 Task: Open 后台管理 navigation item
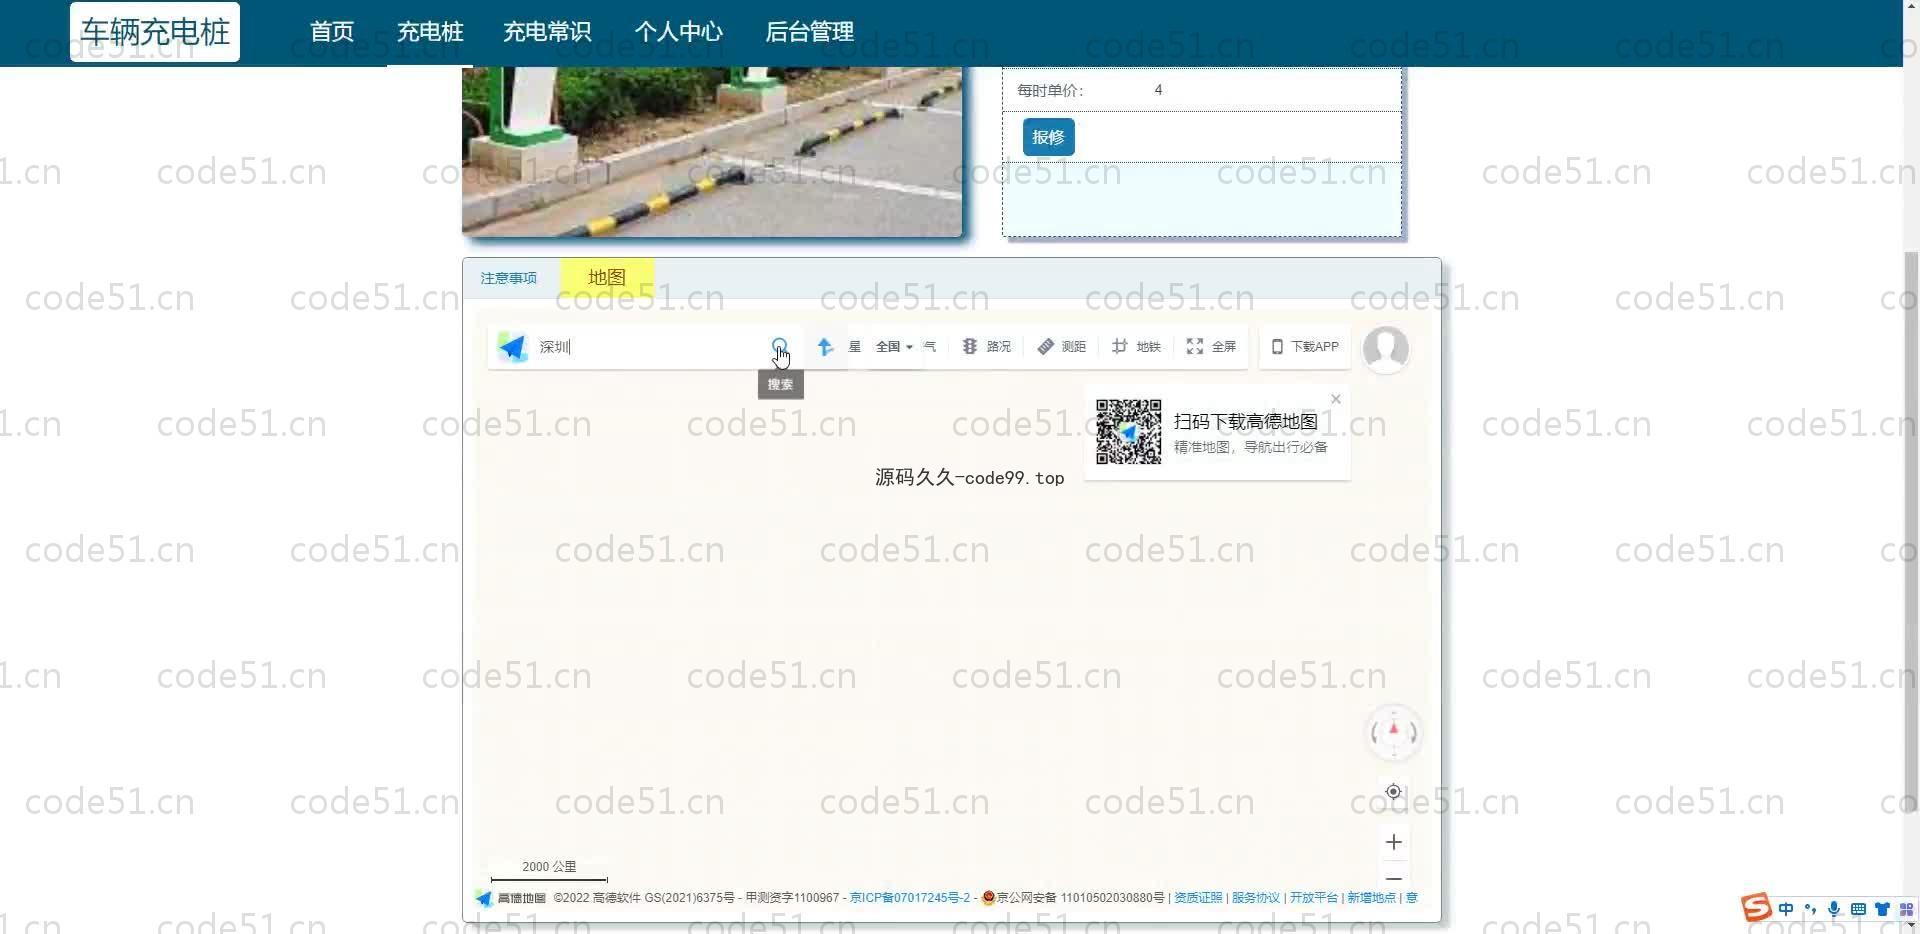(809, 32)
